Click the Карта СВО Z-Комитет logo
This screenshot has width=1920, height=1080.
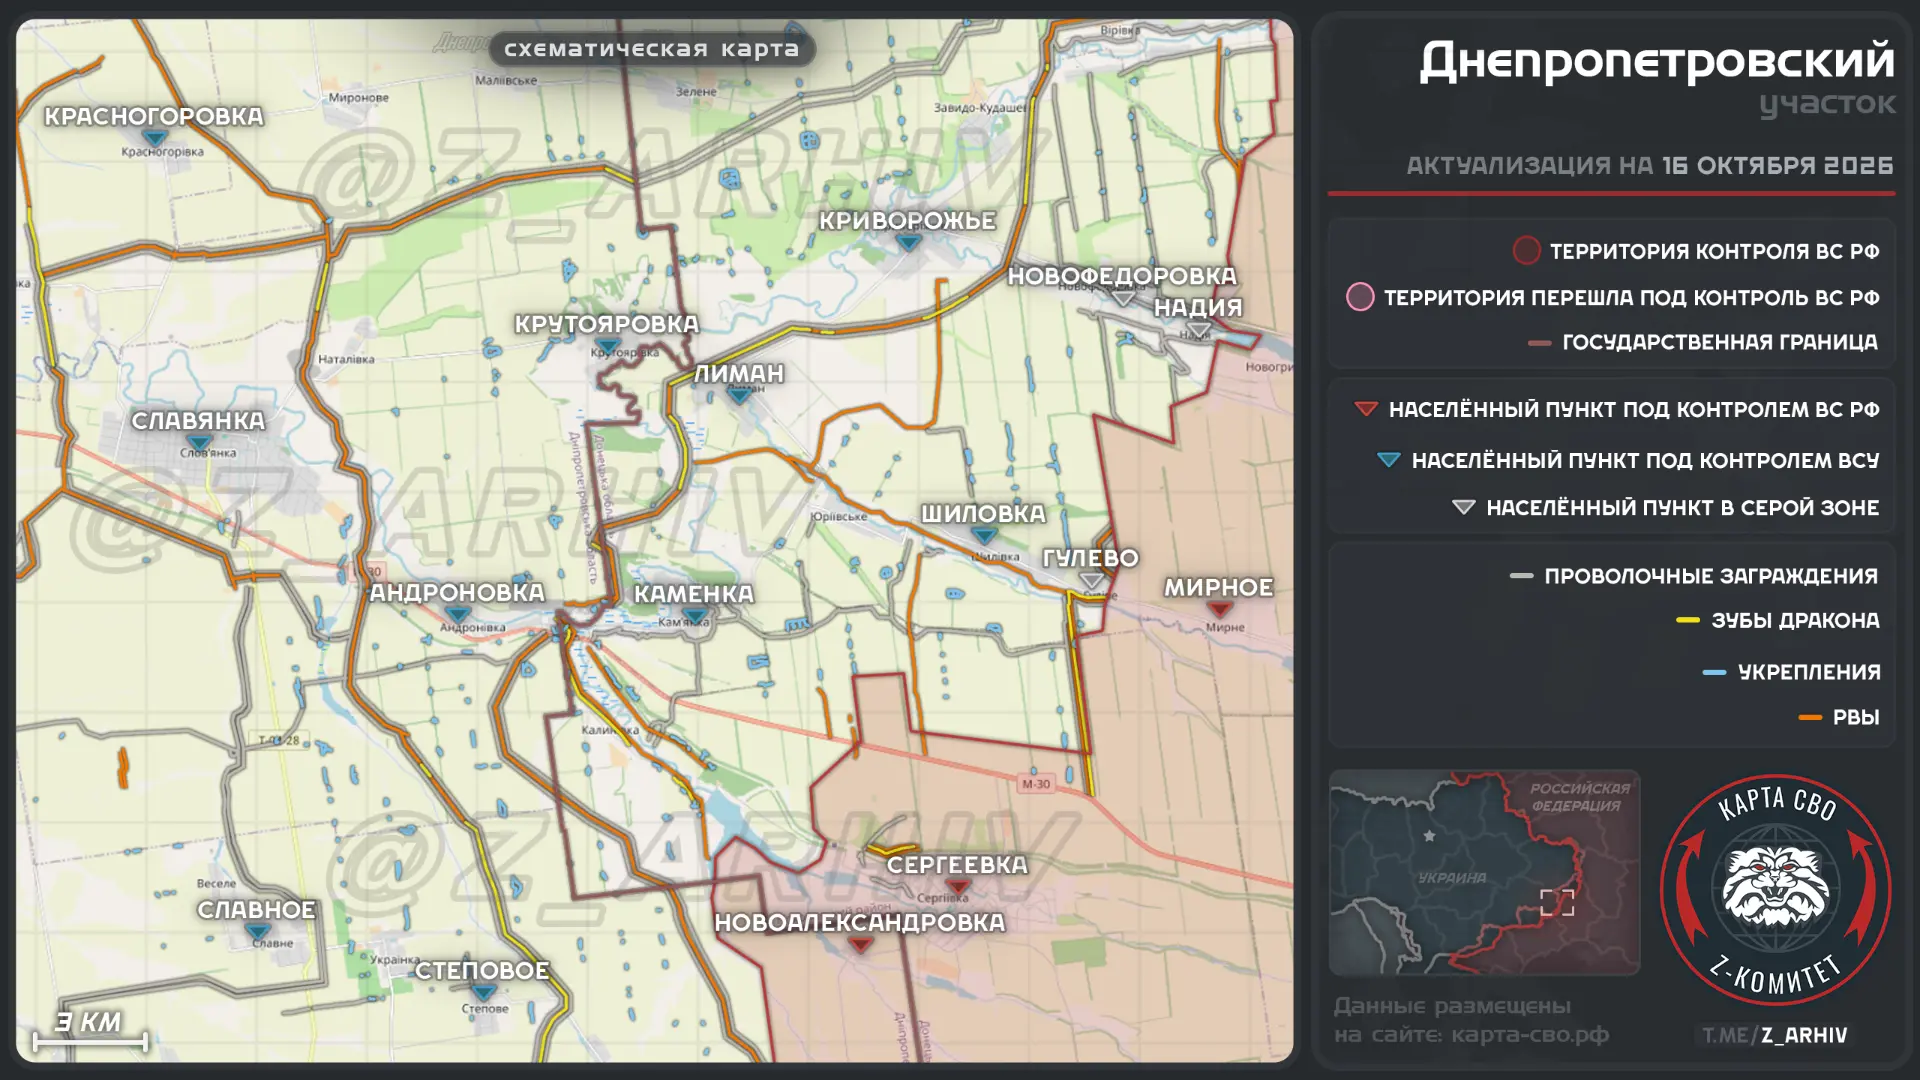tap(1775, 889)
